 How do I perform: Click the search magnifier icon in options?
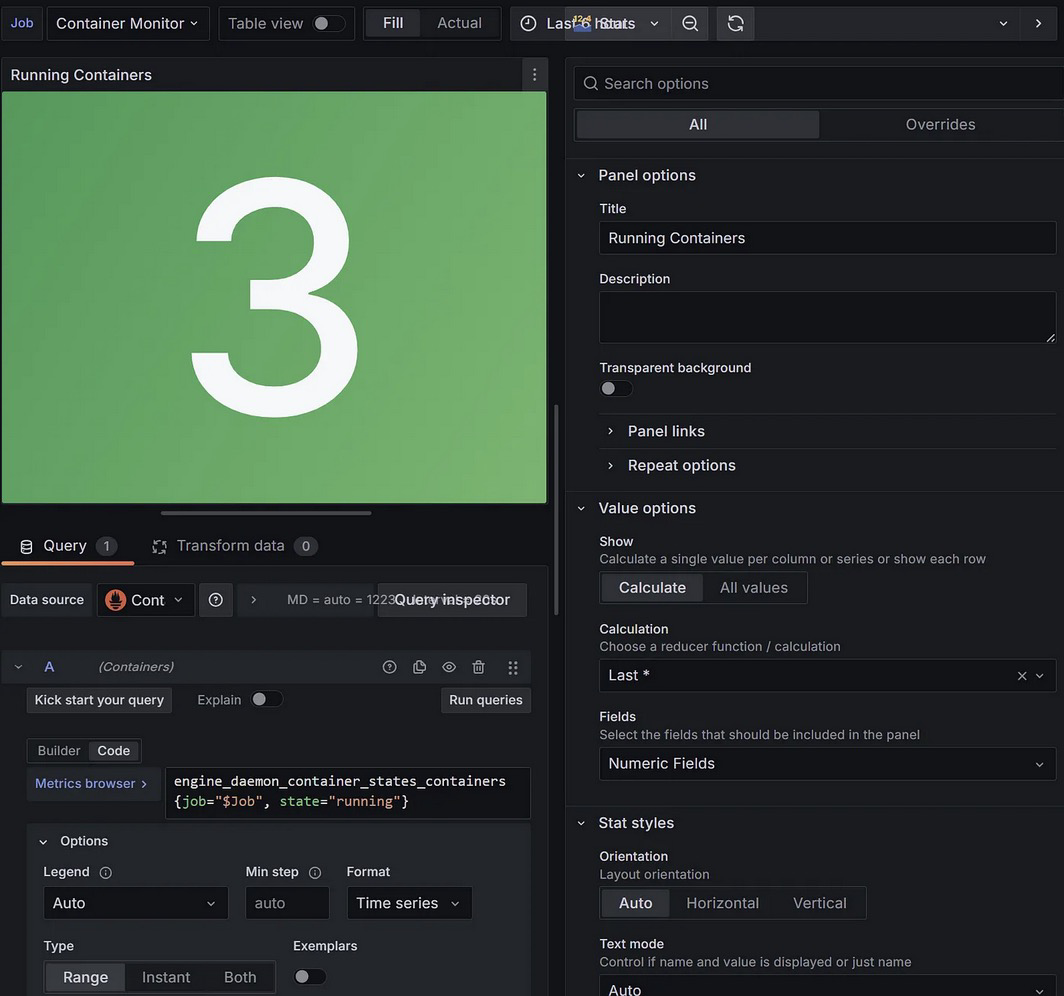pyautogui.click(x=591, y=83)
